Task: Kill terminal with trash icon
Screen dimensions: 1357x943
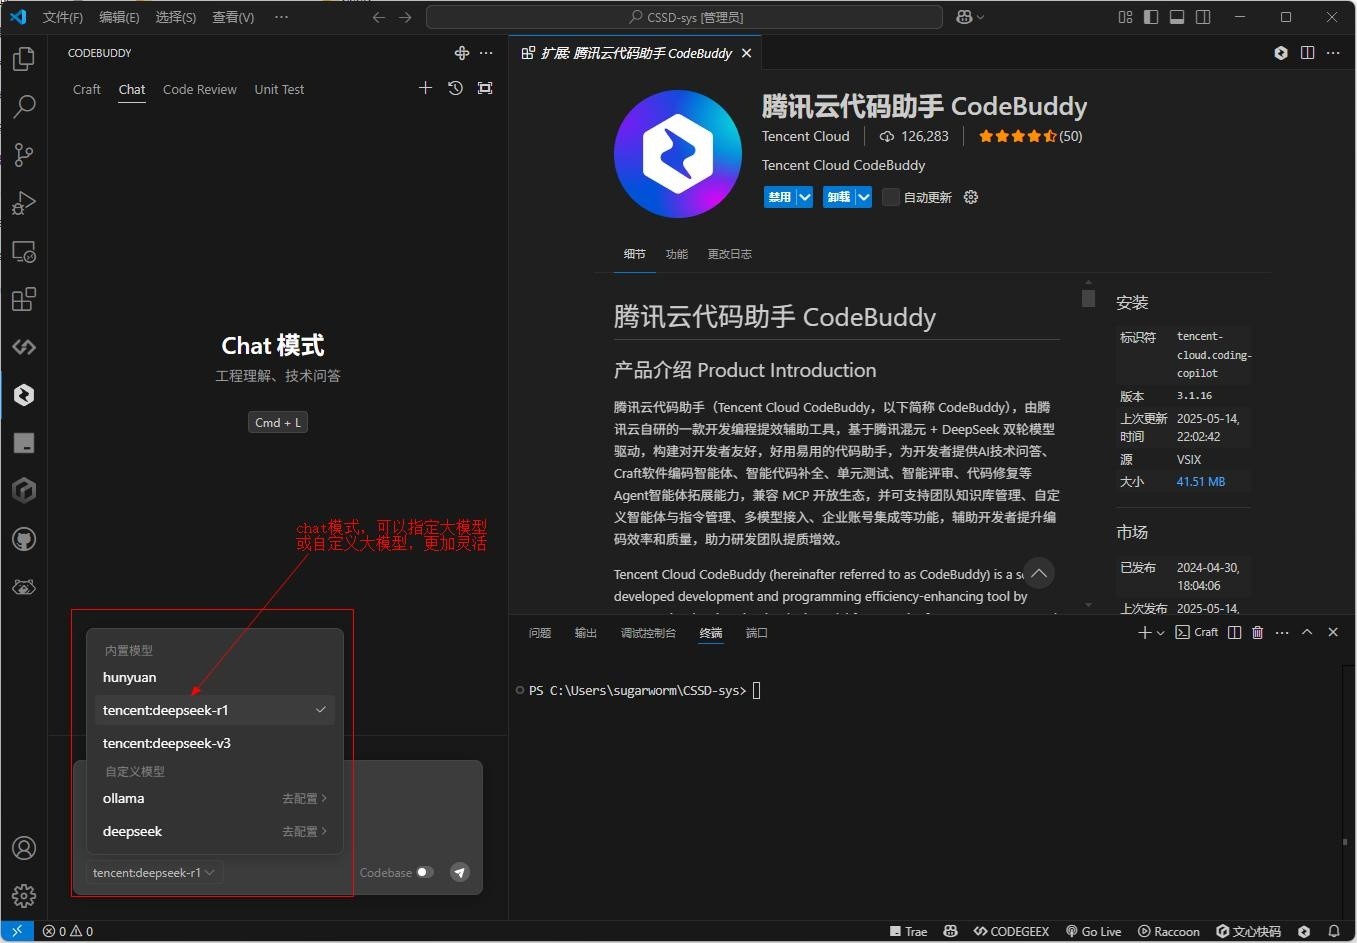Action: pyautogui.click(x=1258, y=632)
